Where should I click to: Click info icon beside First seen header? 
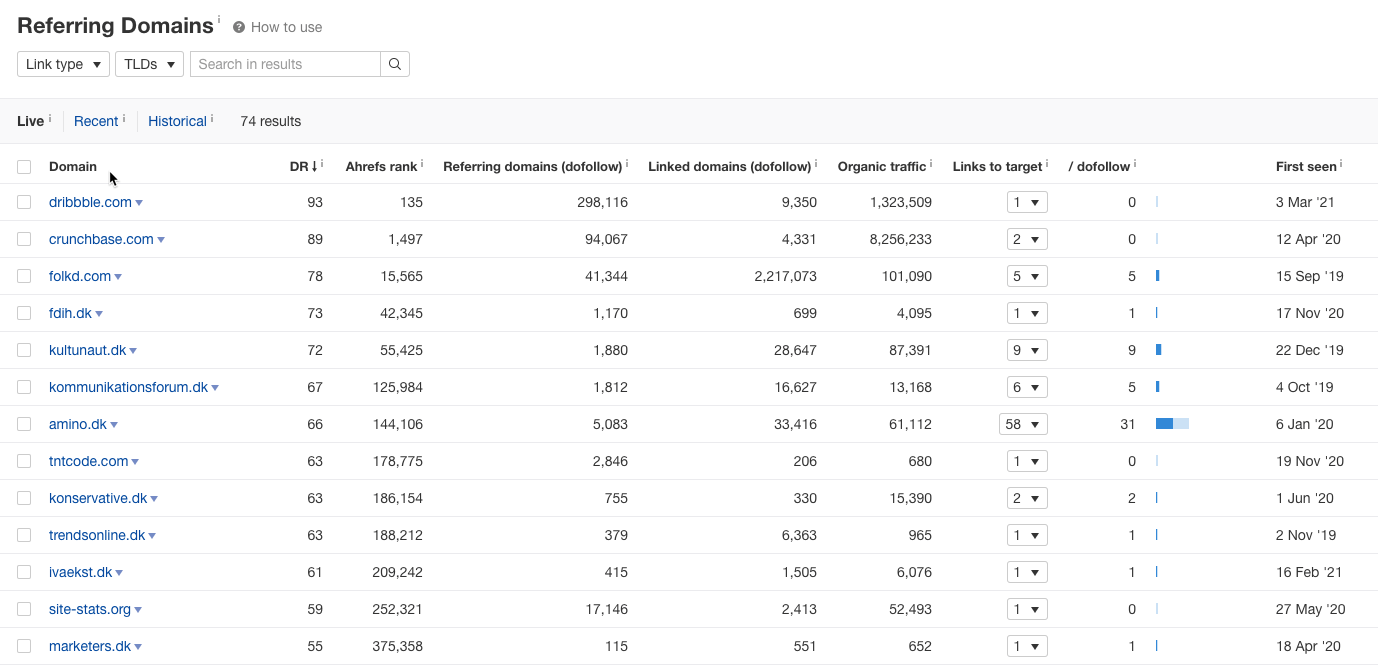1341,163
